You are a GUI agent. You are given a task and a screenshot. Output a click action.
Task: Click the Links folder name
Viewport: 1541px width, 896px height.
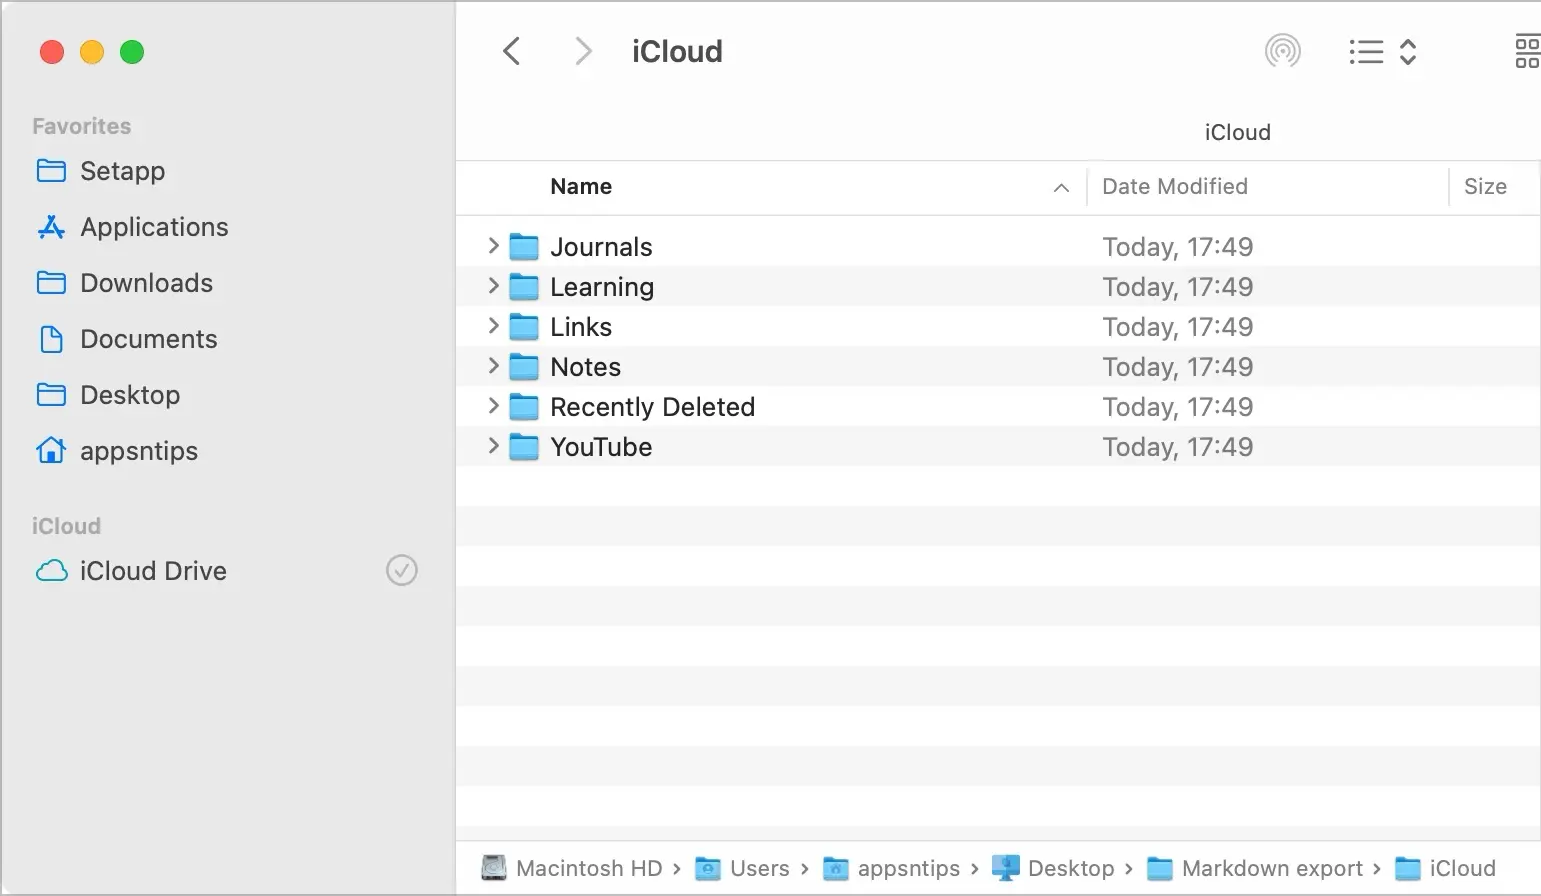point(581,327)
